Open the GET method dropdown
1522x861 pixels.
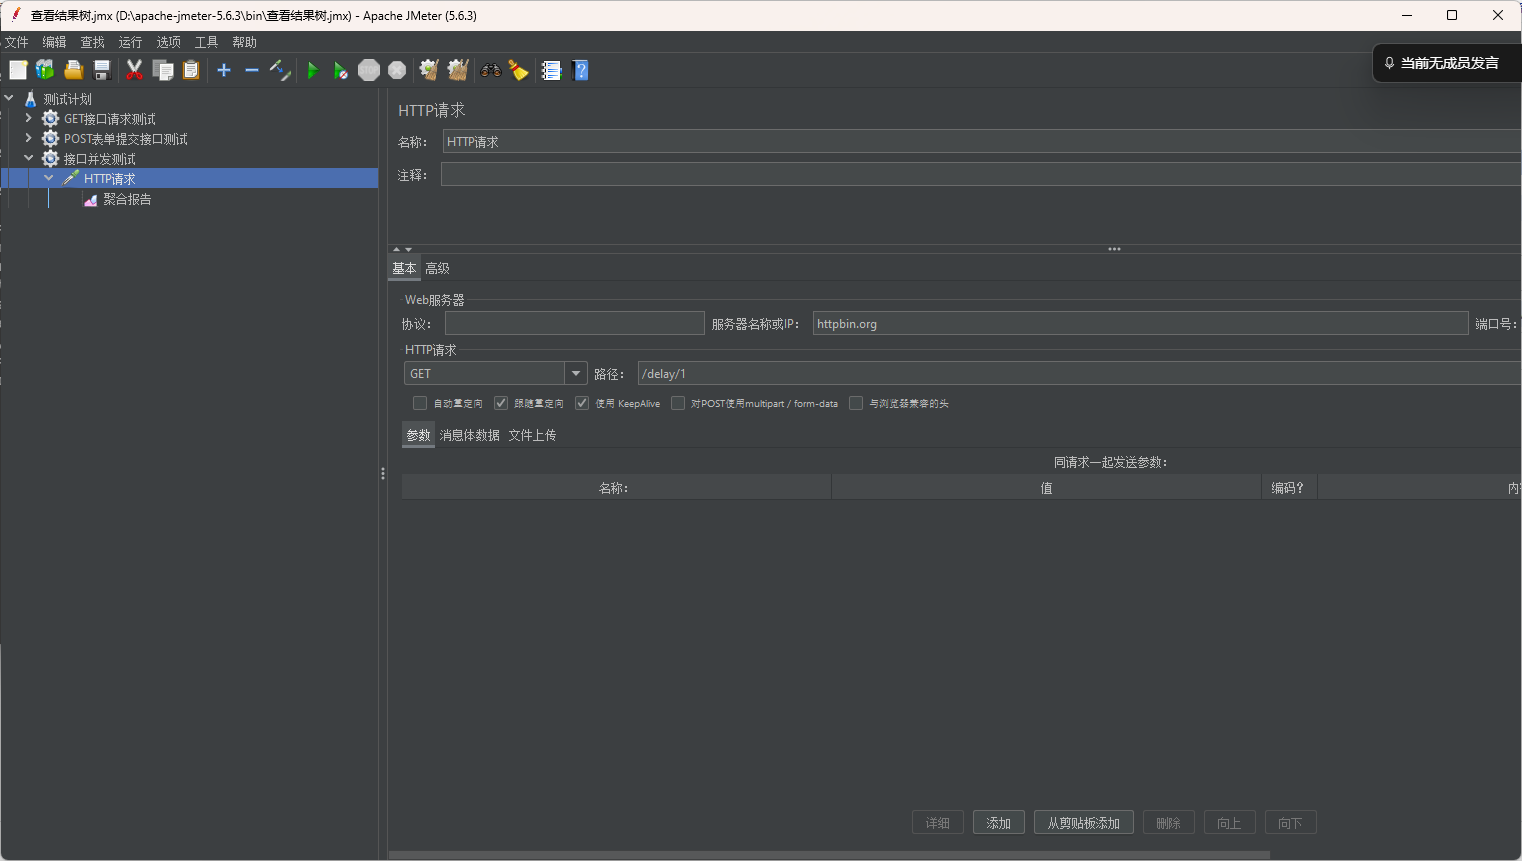pyautogui.click(x=576, y=374)
